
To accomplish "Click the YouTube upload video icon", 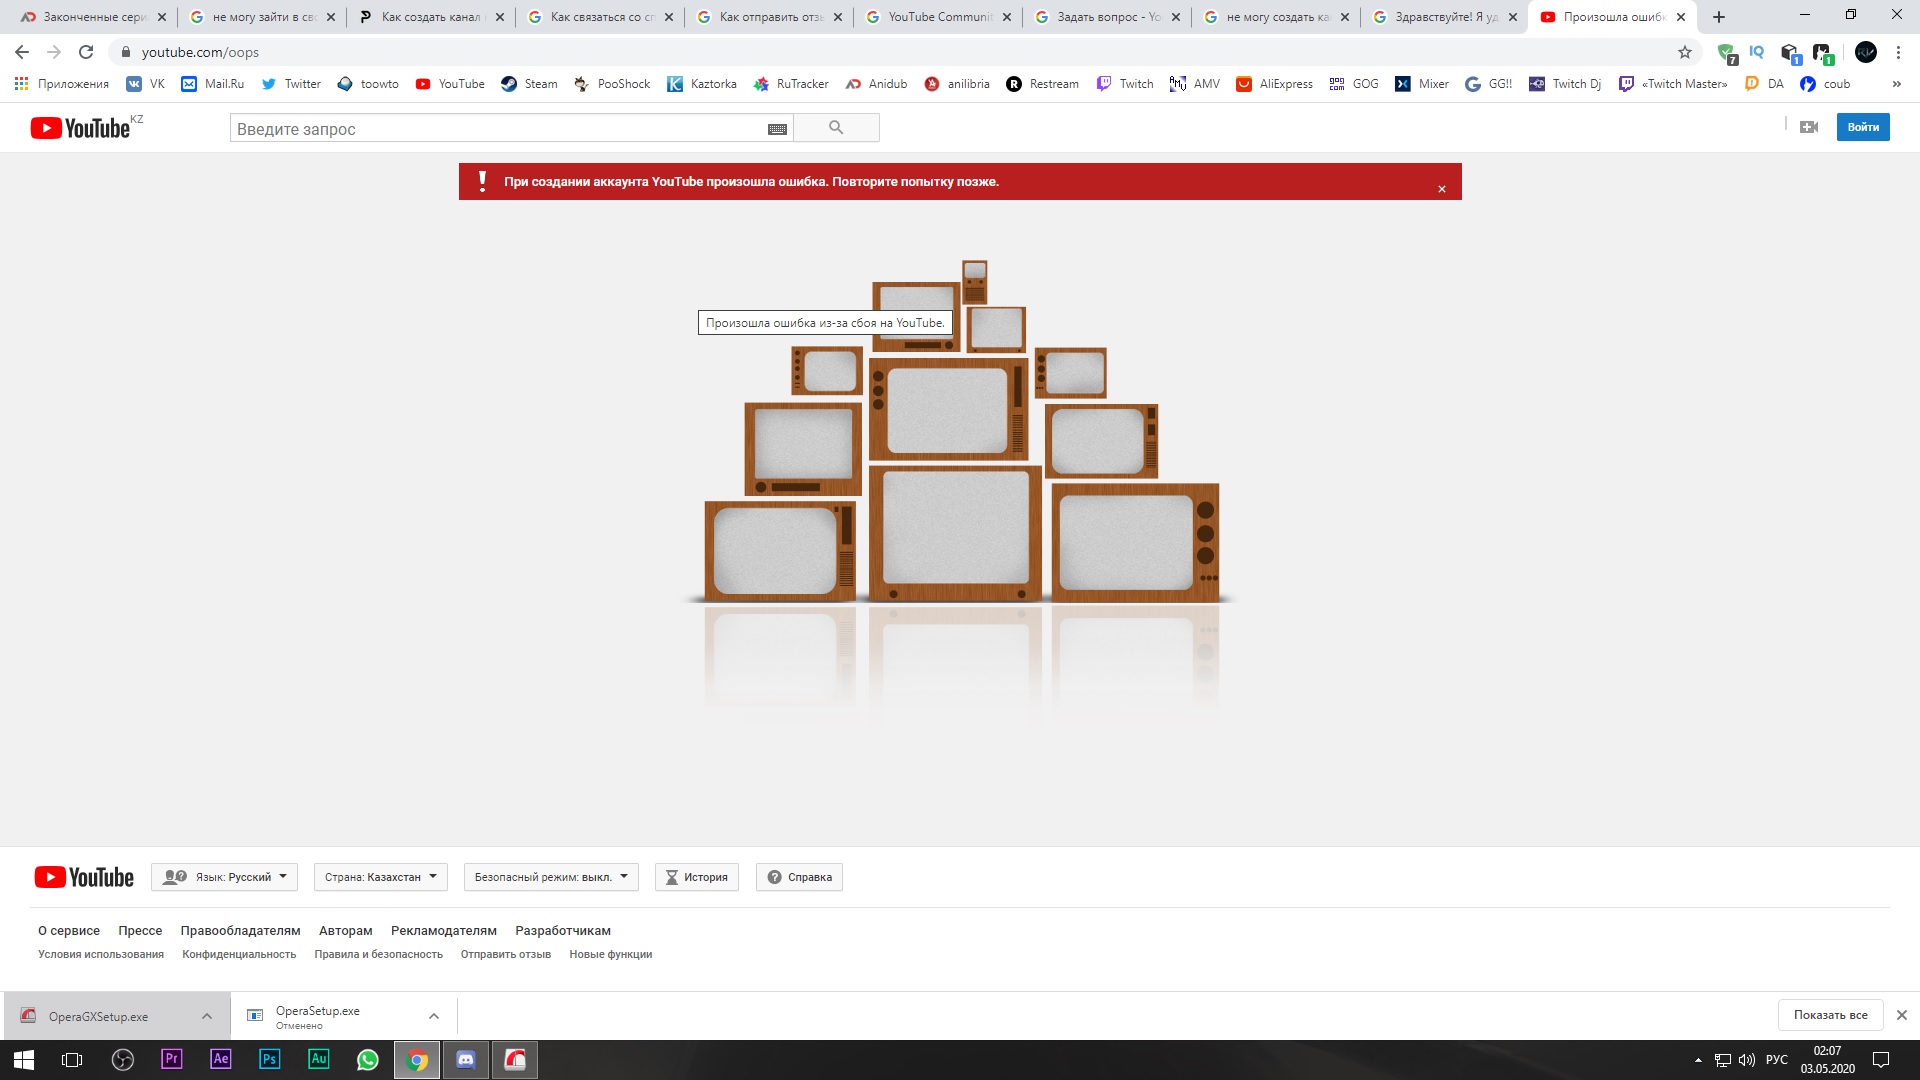I will point(1811,128).
